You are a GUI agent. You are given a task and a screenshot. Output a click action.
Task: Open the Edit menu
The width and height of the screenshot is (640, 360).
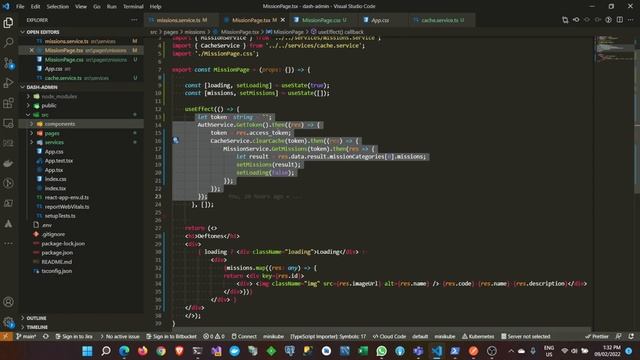36,7
